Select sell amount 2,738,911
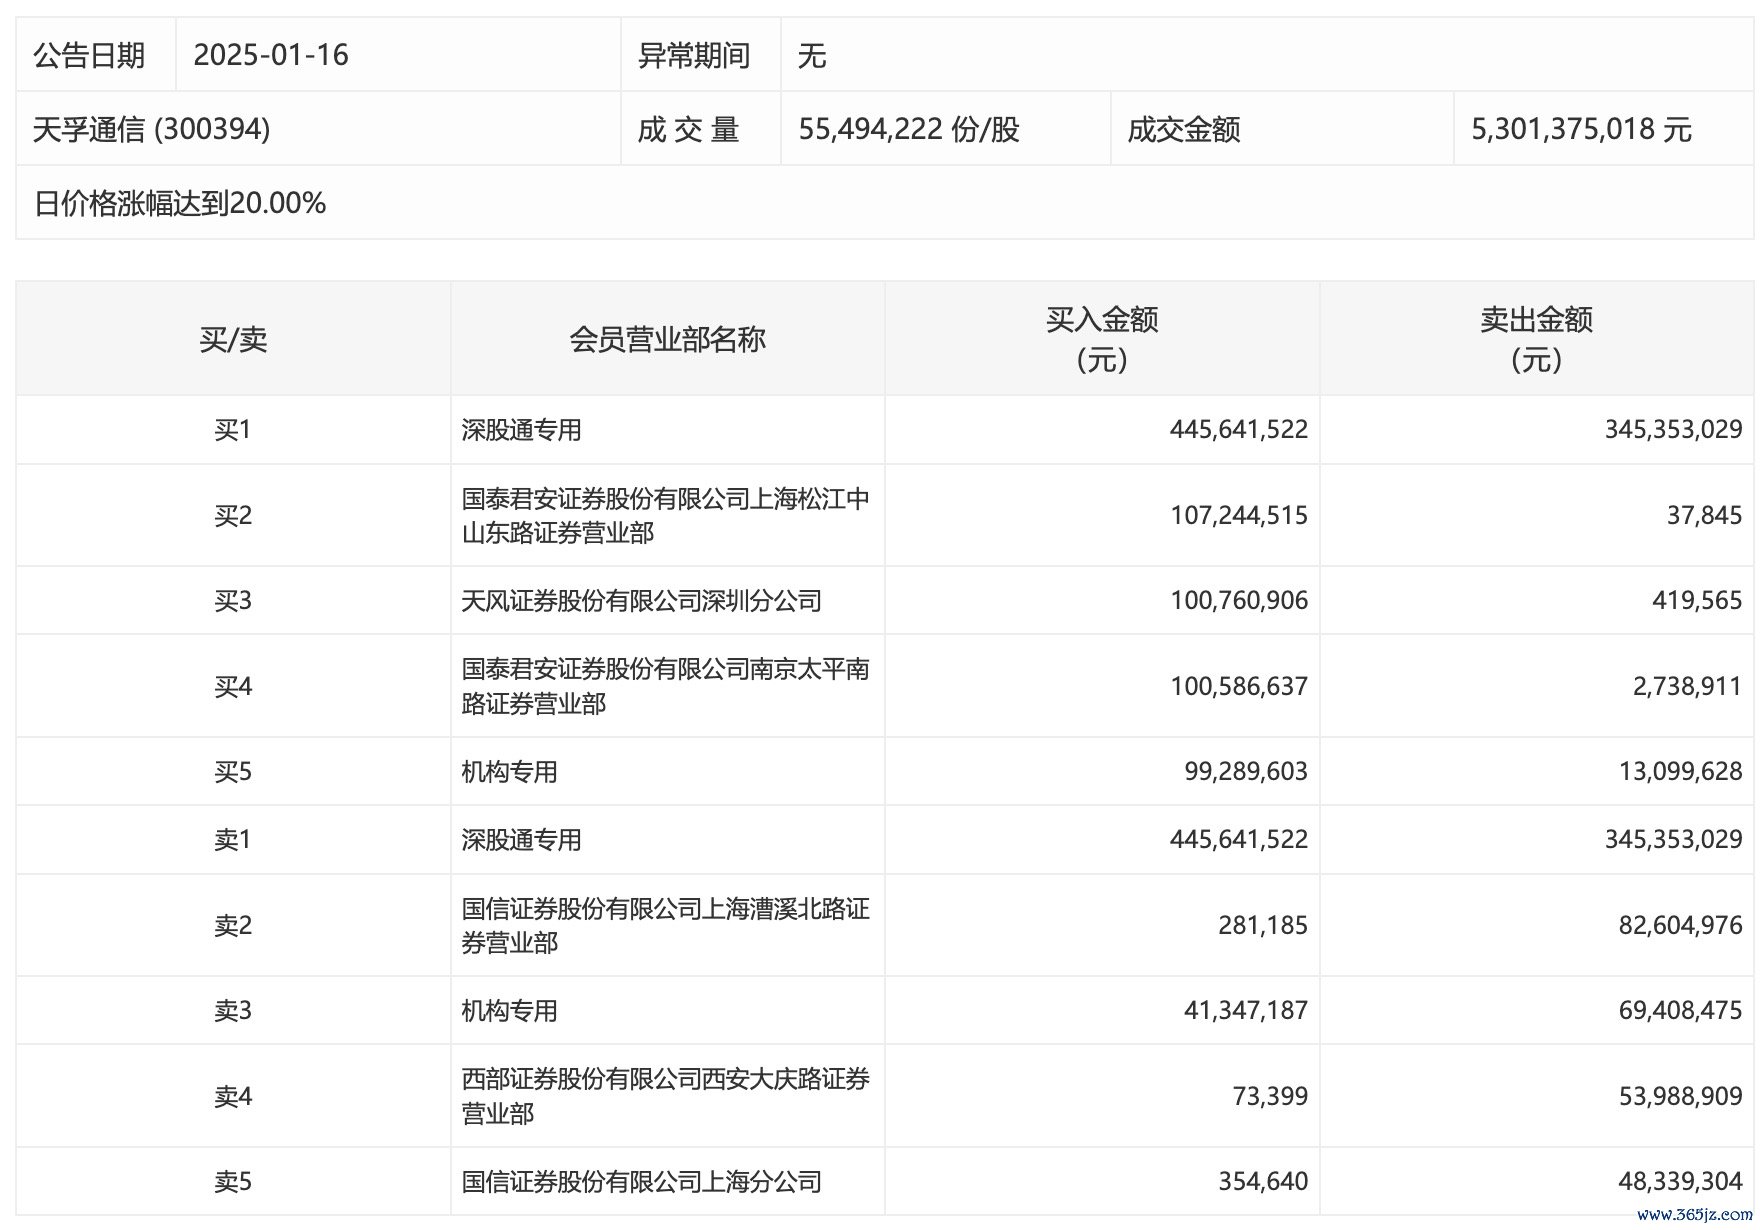The image size is (1760, 1230). tap(1688, 687)
